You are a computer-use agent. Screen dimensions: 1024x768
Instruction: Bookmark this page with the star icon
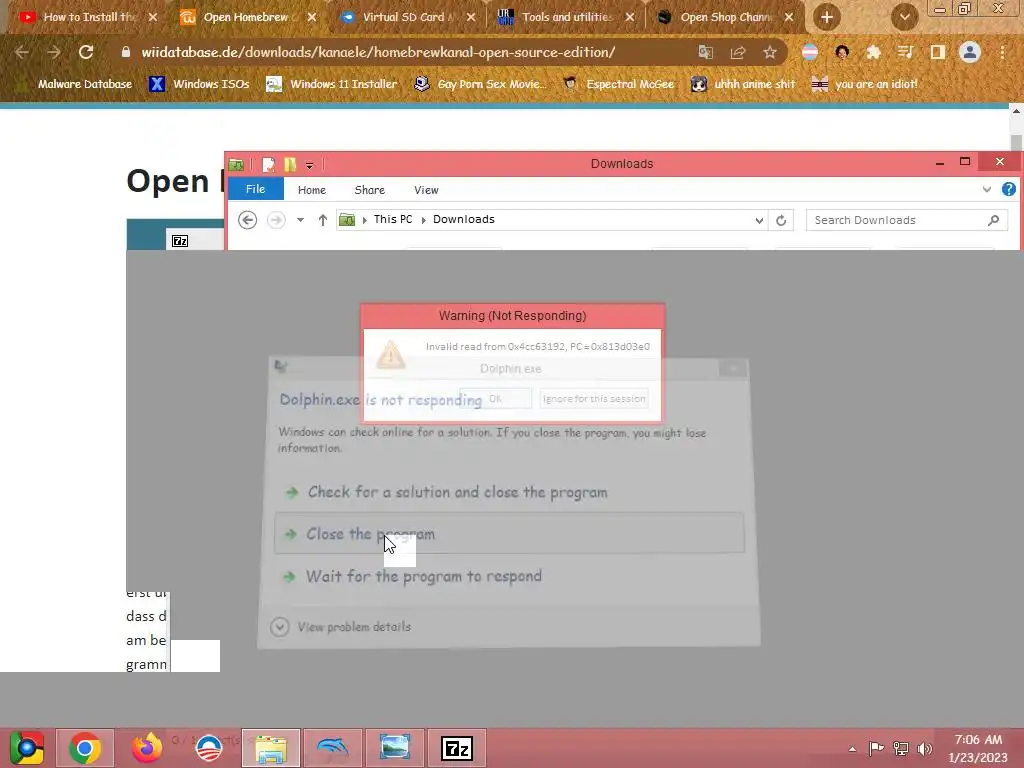point(770,52)
